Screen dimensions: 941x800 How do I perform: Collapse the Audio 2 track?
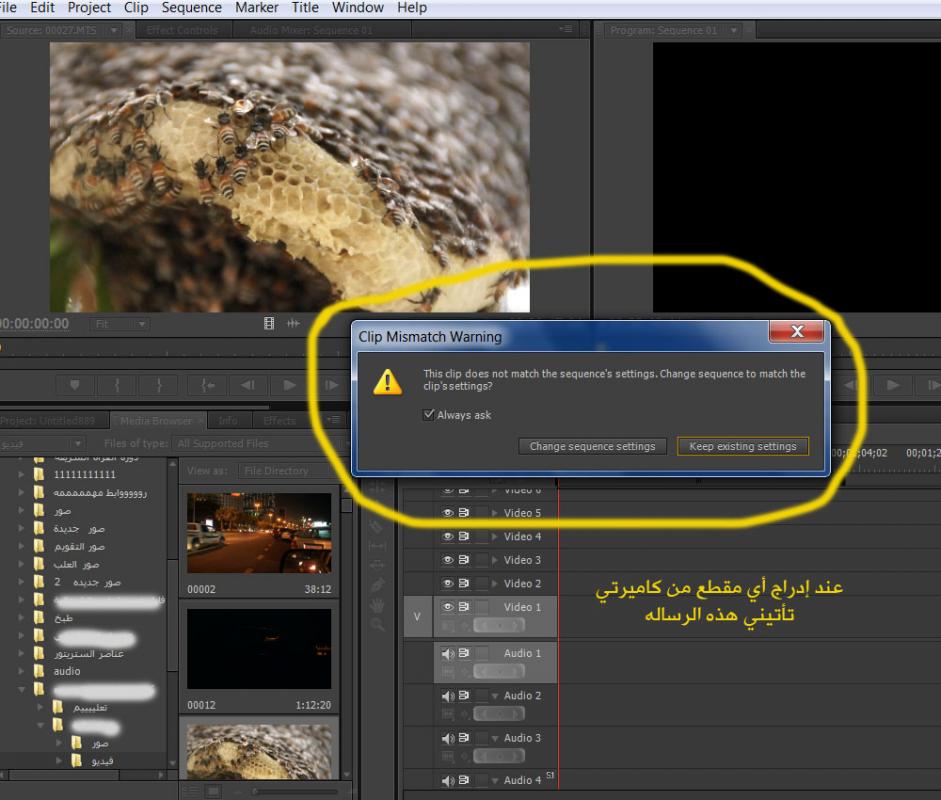pos(495,696)
